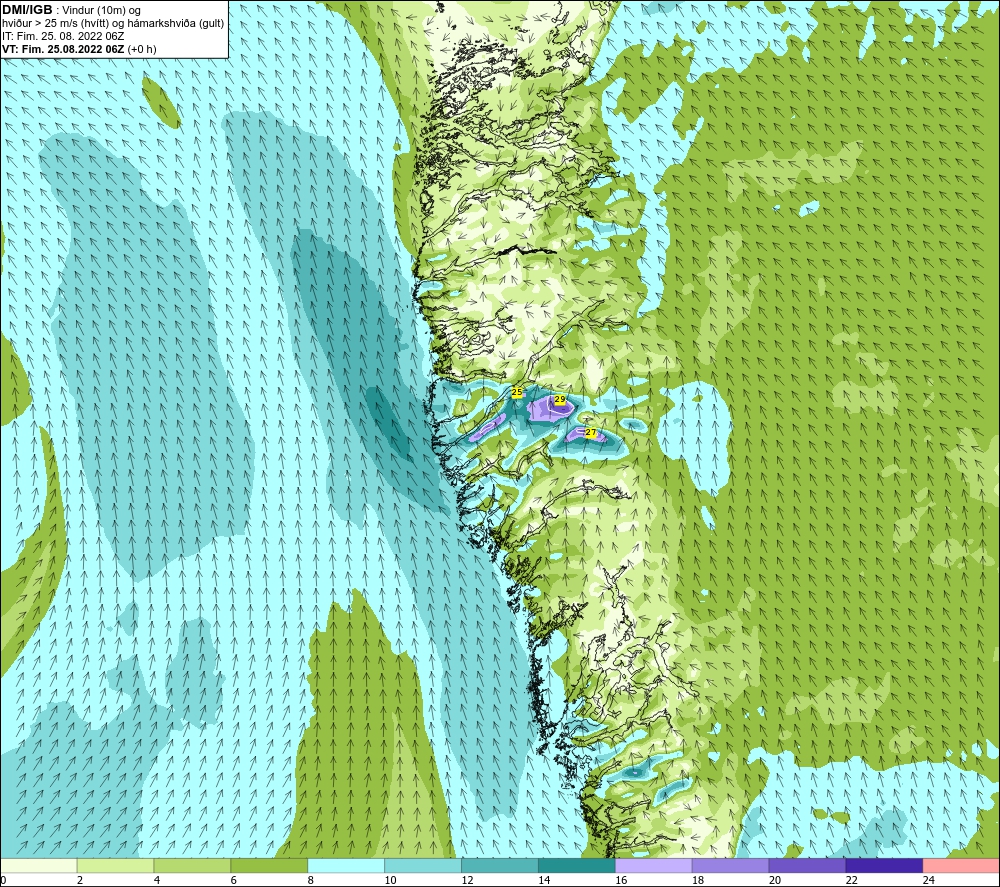Click the yellow gust label 25
This screenshot has height=887, width=1000.
click(x=517, y=392)
